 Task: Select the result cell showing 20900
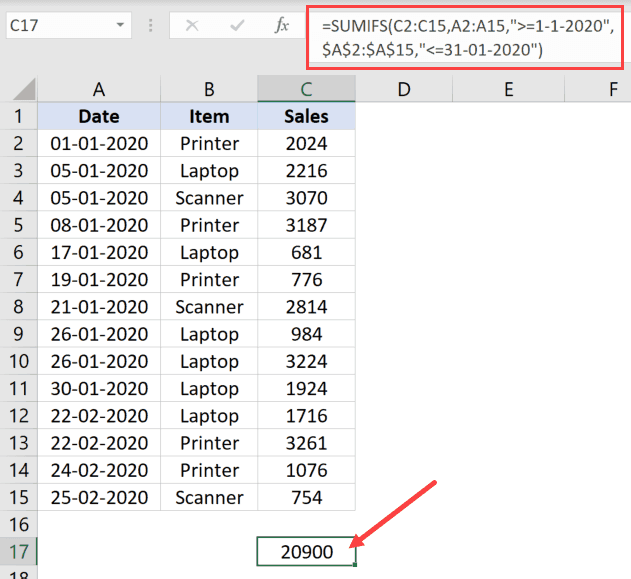tap(306, 552)
